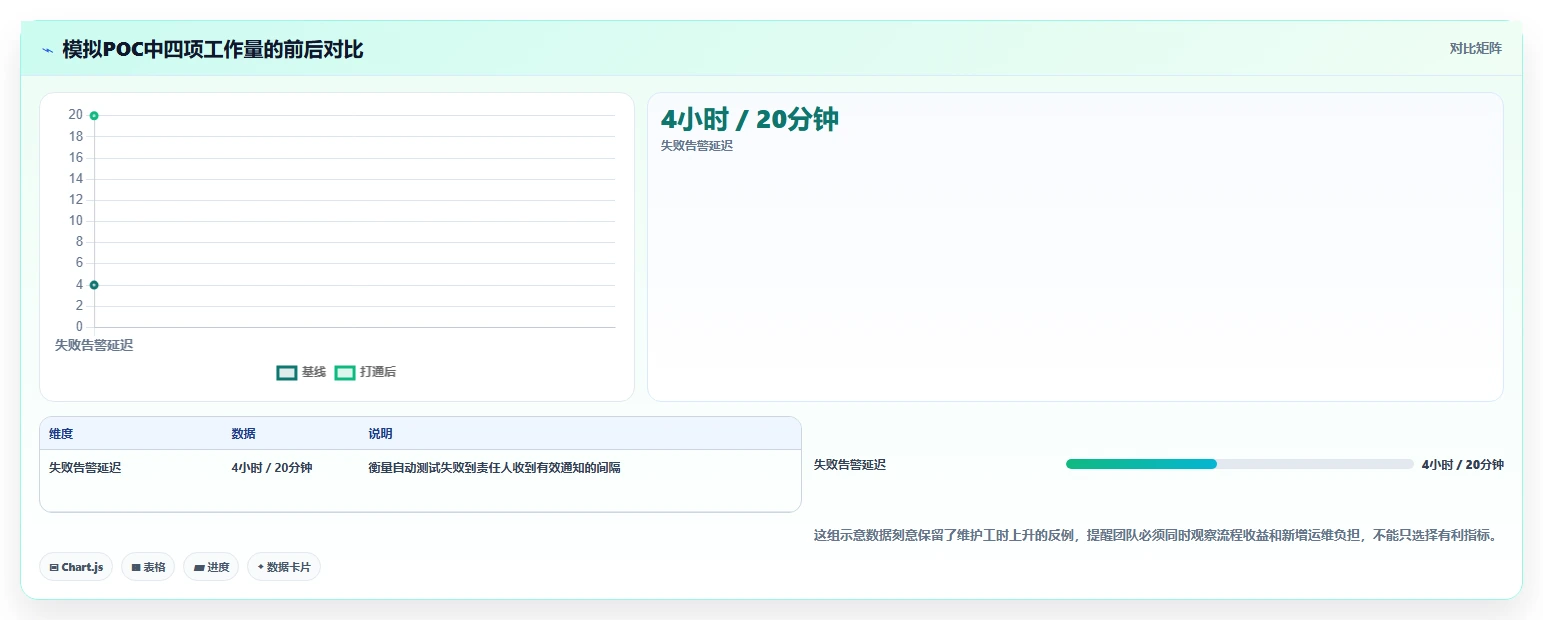Select the 进度 tag chip
The image size is (1543, 620).
(x=211, y=567)
